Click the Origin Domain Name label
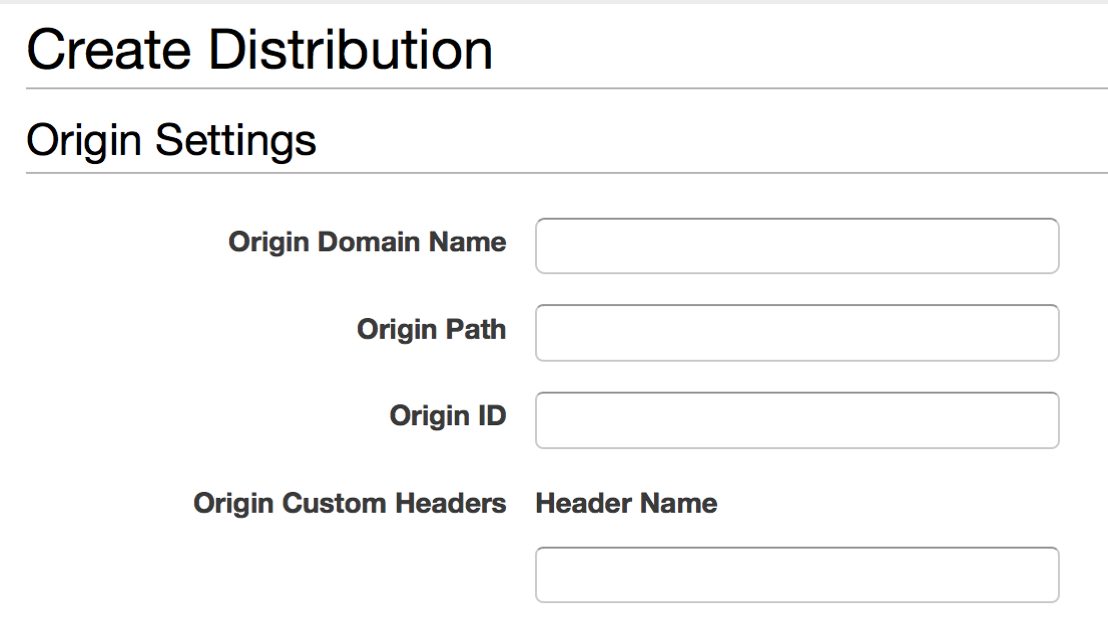The image size is (1108, 628). pyautogui.click(x=367, y=242)
